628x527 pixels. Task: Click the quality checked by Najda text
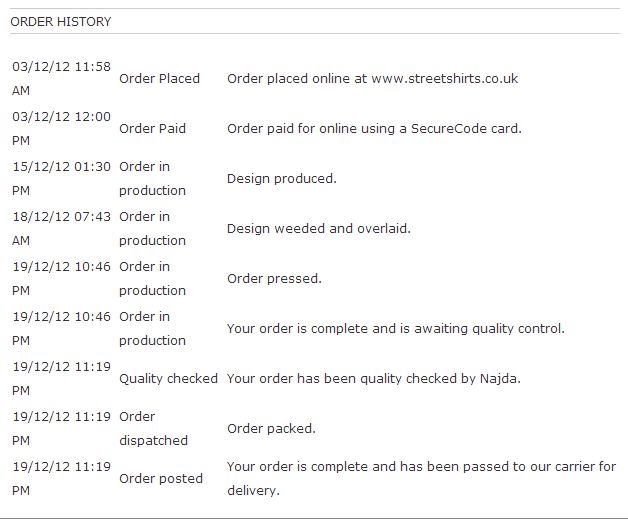coord(374,379)
